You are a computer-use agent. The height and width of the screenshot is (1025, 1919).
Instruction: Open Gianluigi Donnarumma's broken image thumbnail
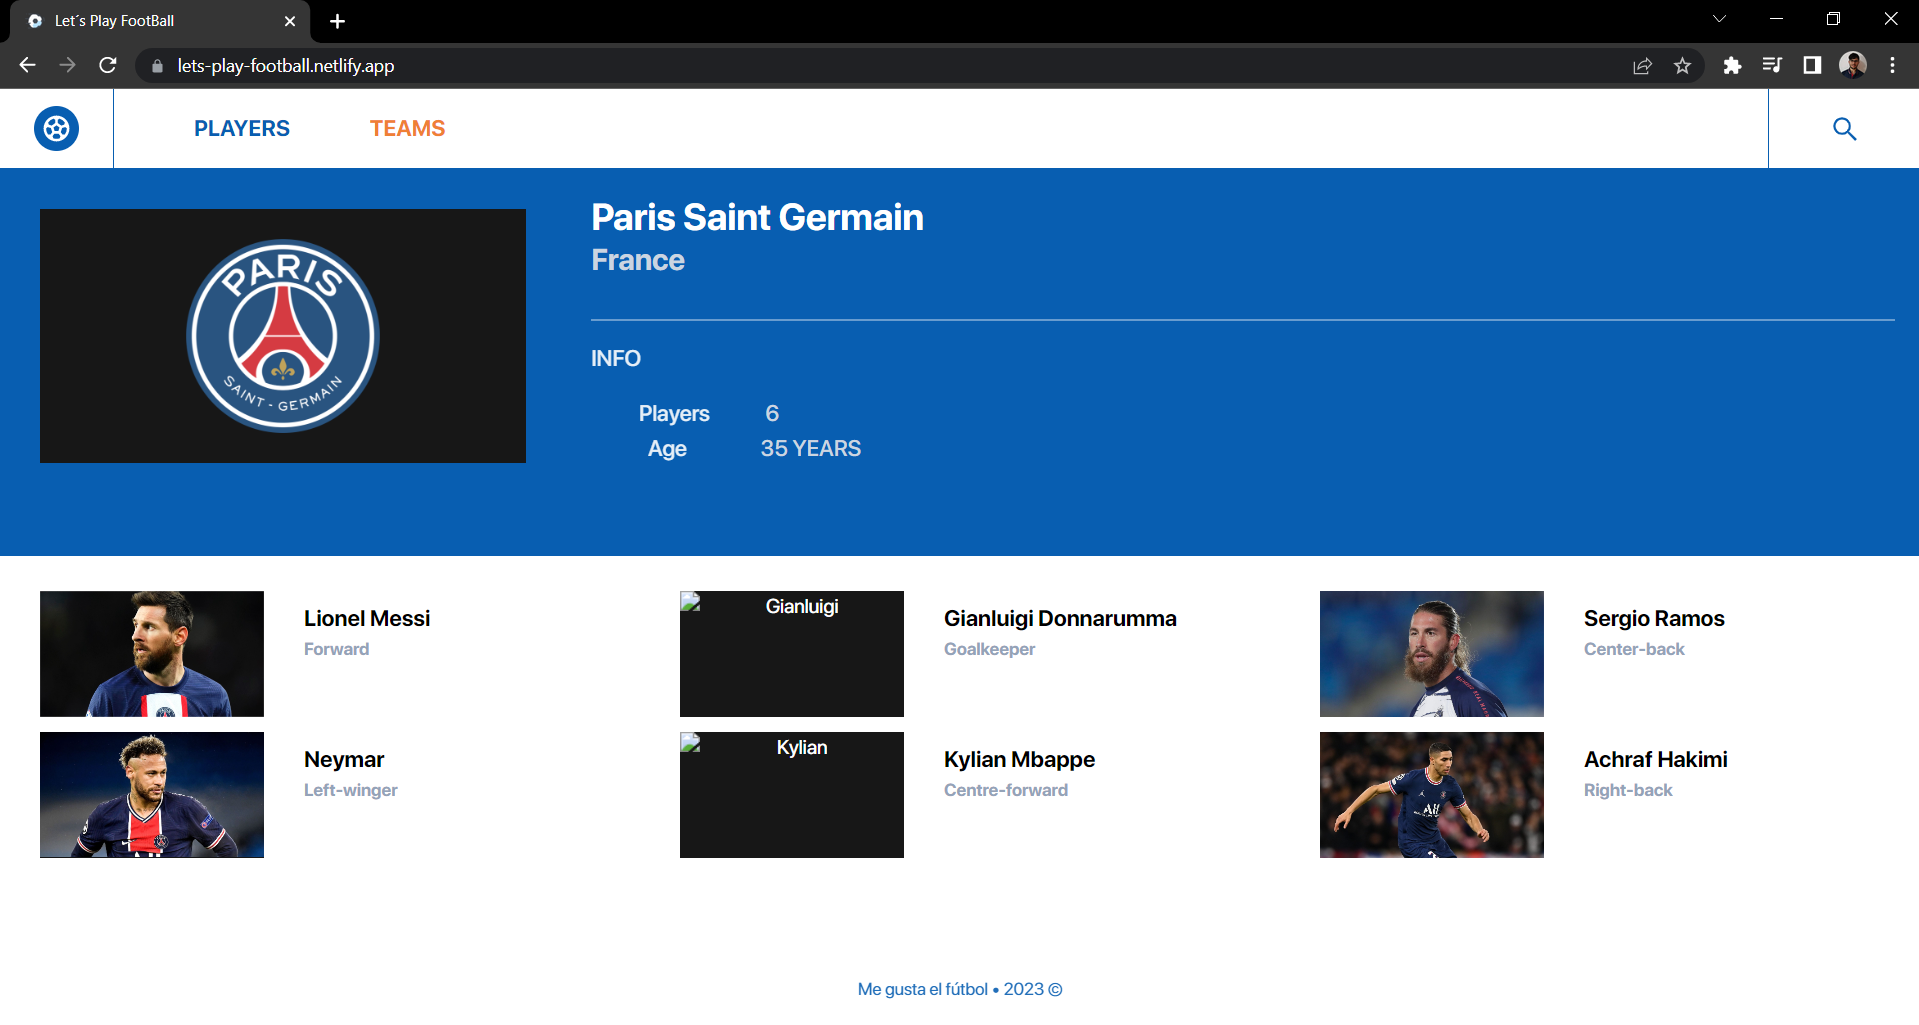(792, 654)
